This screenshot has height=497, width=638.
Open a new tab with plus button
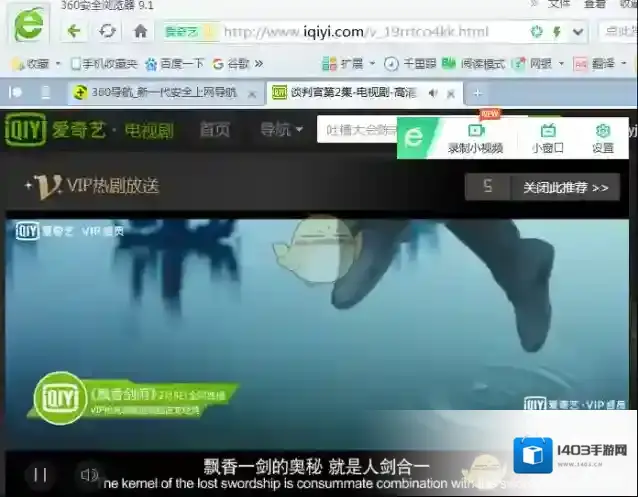(x=477, y=94)
